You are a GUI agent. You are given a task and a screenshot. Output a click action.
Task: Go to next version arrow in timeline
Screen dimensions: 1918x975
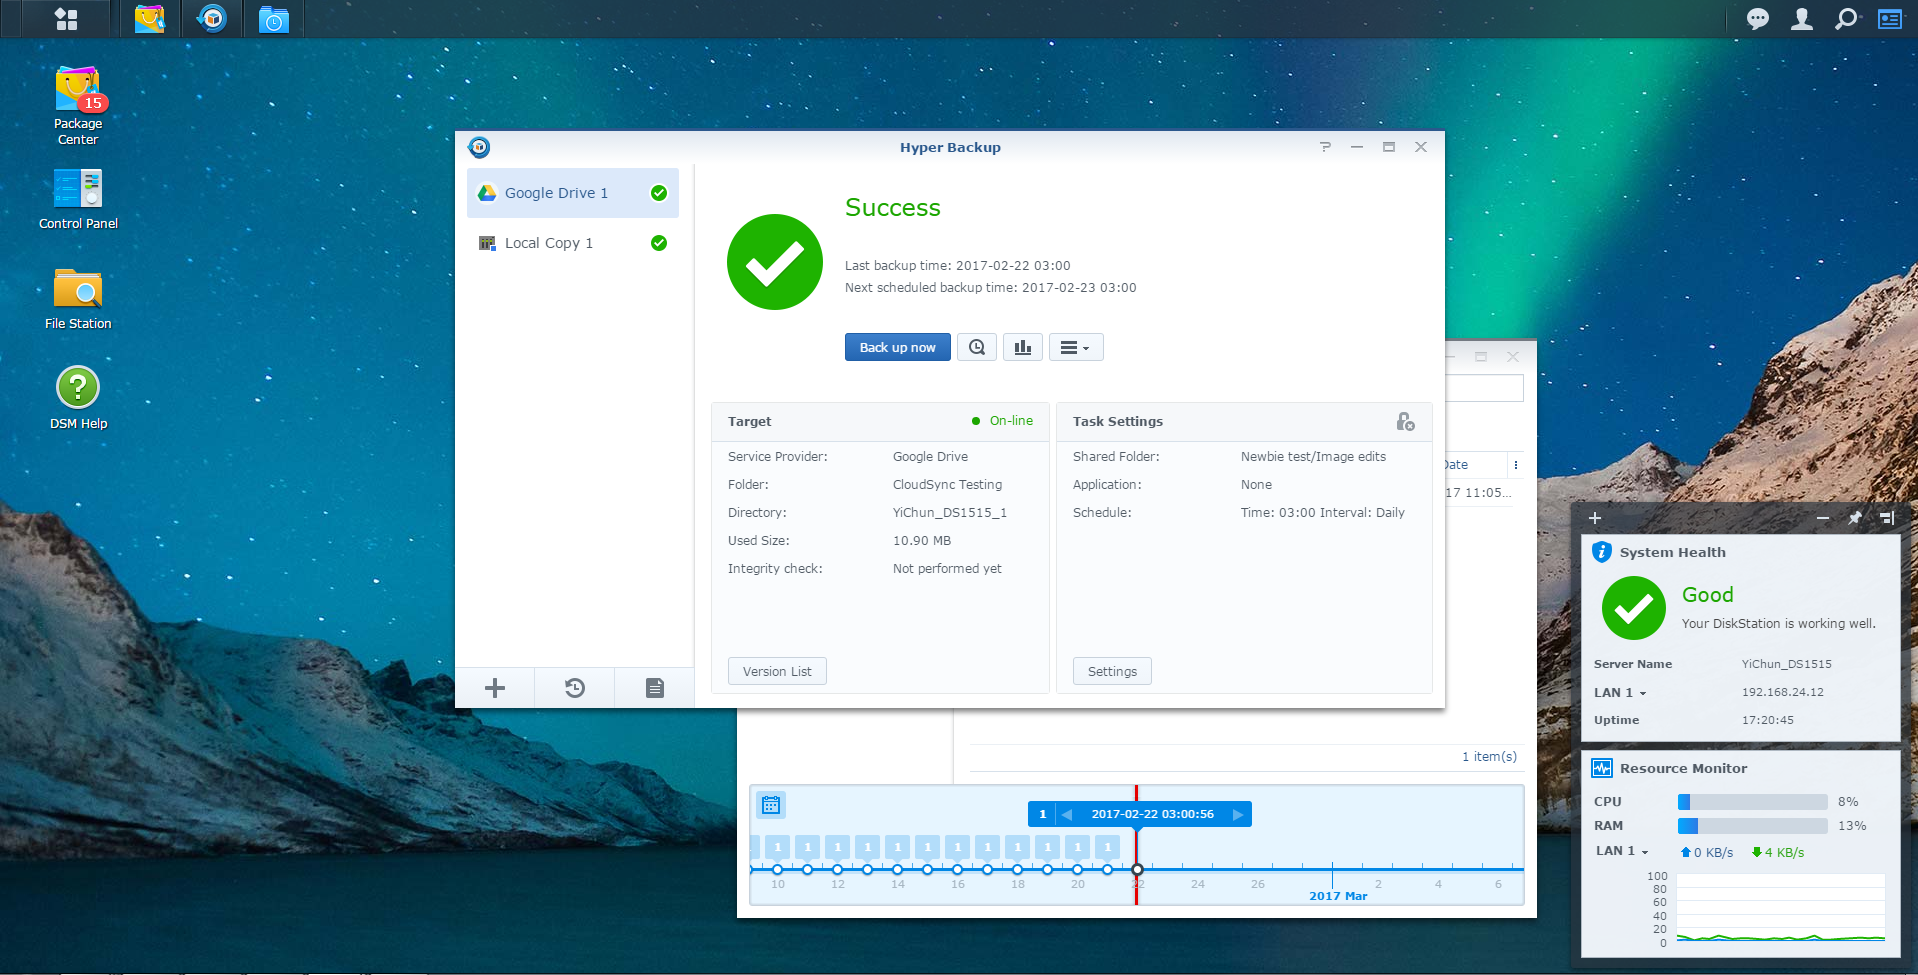(1238, 814)
